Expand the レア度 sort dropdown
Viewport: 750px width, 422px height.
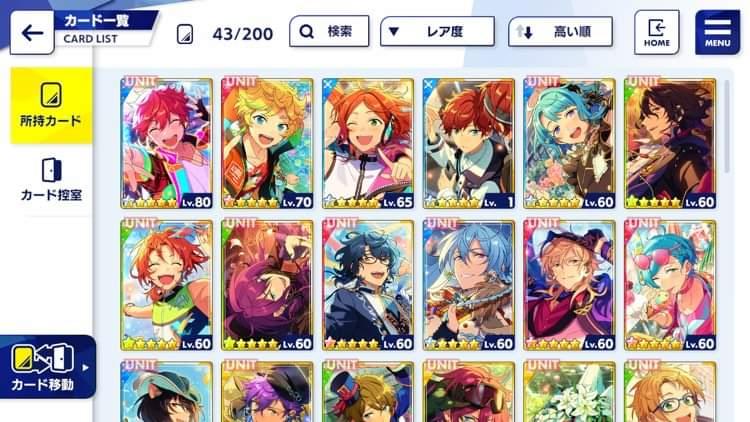pyautogui.click(x=437, y=32)
